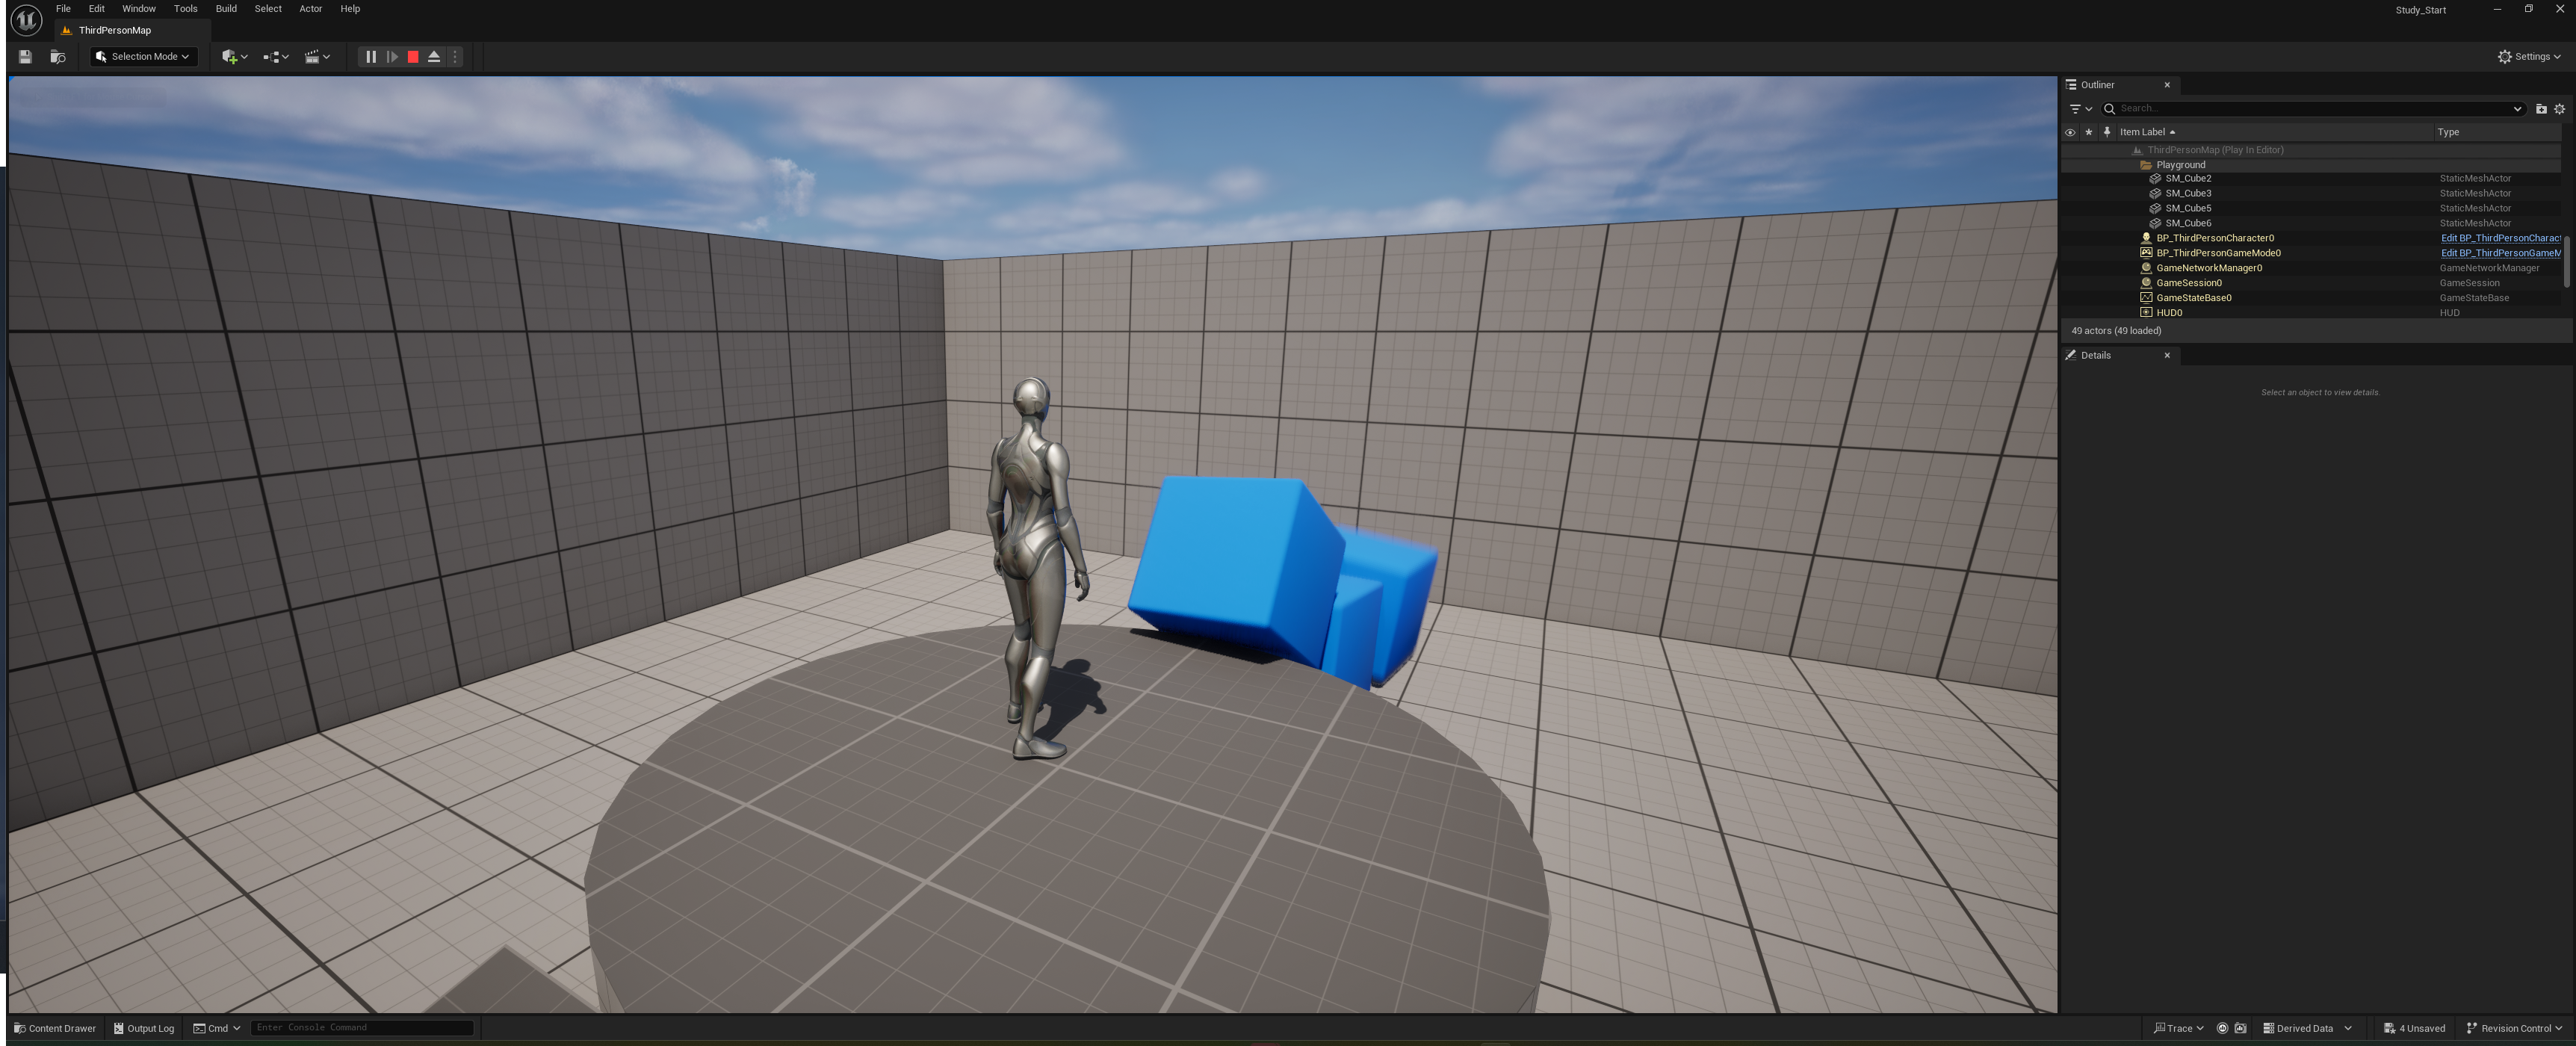Open the Outliner filter dropdown

tap(2080, 109)
